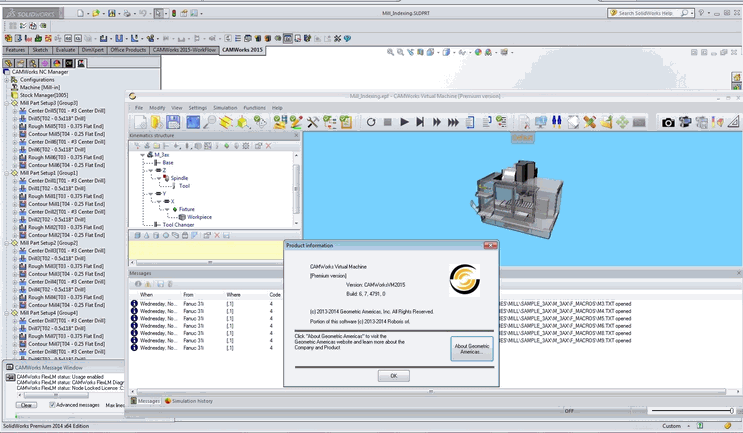
Task: Click the wrench and hammer tools icon
Action: coord(313,122)
